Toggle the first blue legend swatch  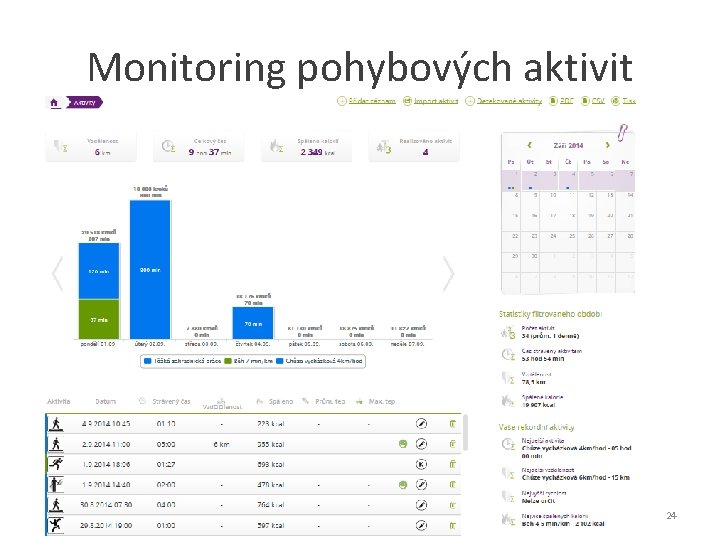click(147, 361)
